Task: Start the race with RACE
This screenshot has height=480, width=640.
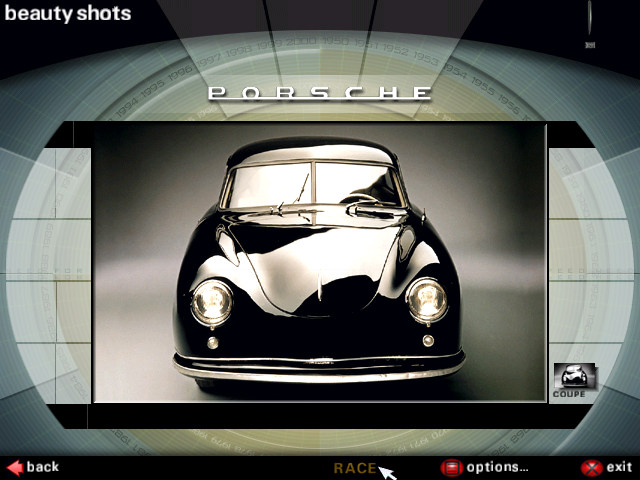Action: pos(354,468)
